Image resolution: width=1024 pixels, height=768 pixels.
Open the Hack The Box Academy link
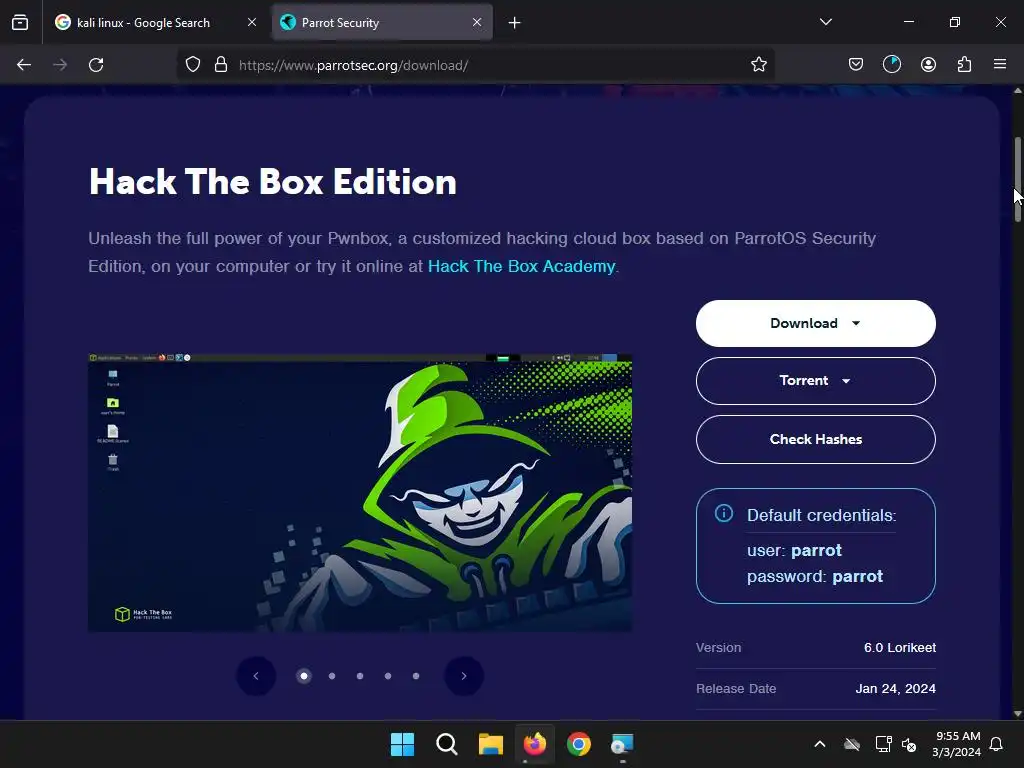(x=521, y=266)
